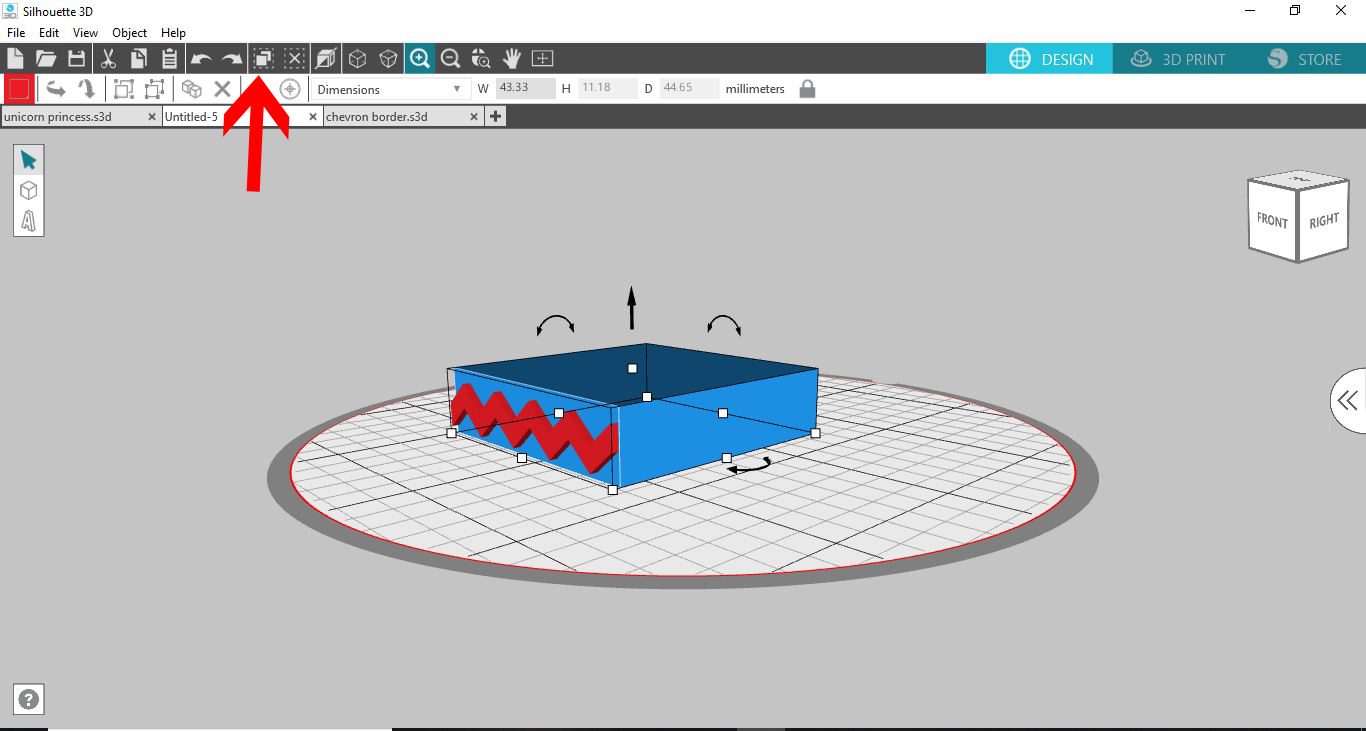1366x731 pixels.
Task: Expand the side panel with the double chevron
Action: tap(1348, 401)
